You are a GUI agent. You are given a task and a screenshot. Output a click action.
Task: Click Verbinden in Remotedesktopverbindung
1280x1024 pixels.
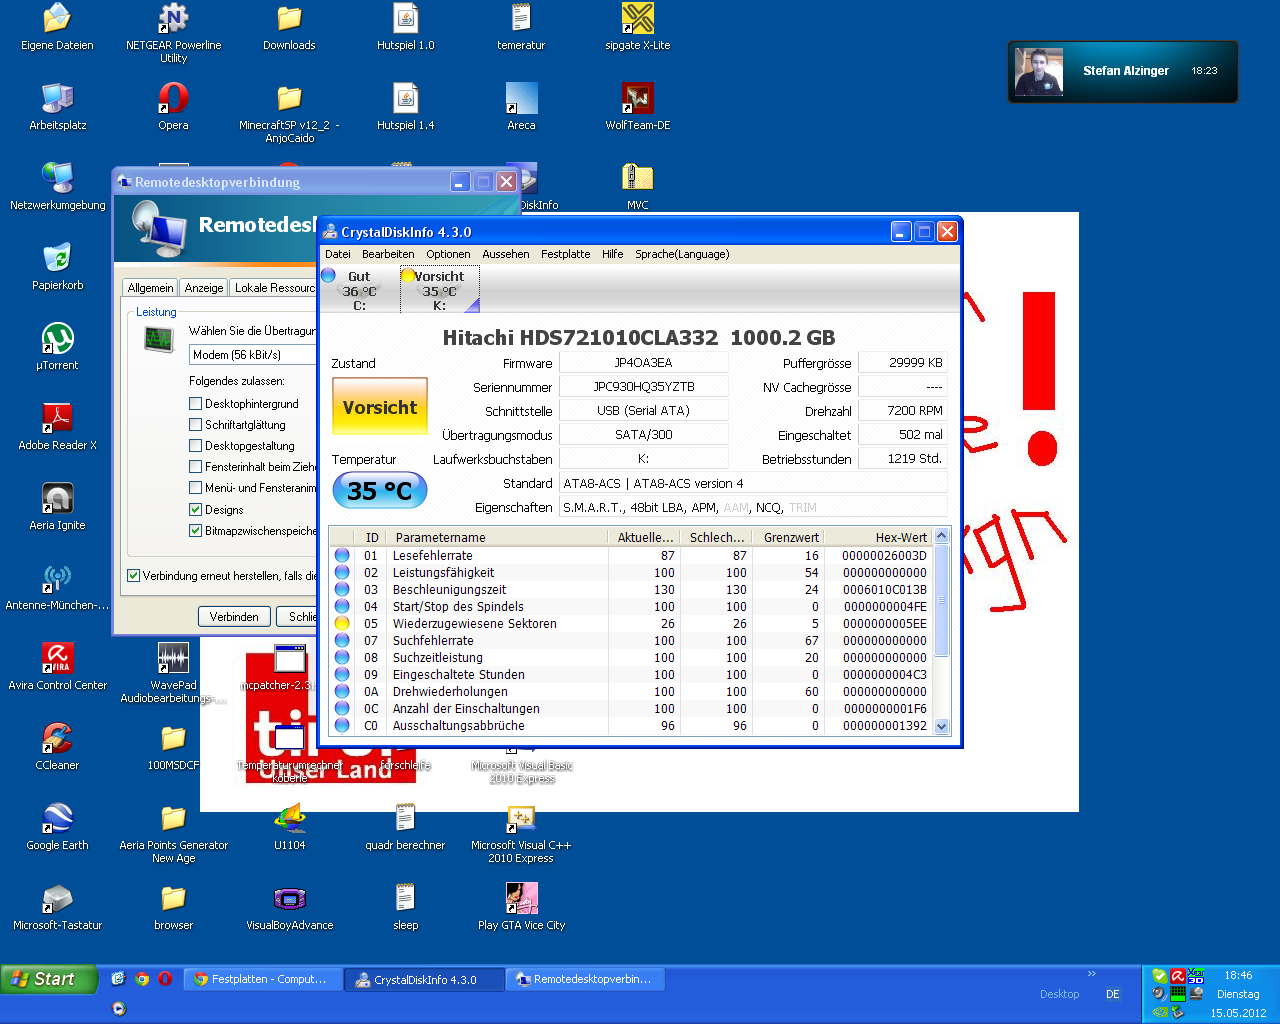[234, 617]
